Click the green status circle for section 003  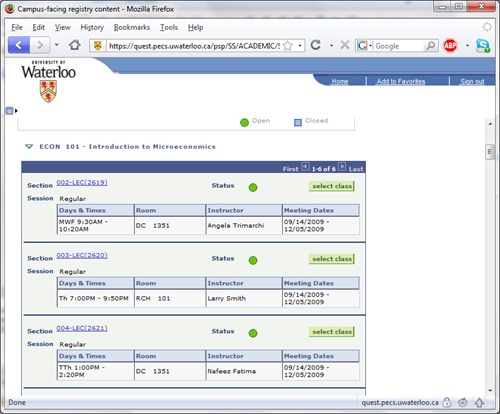point(253,260)
